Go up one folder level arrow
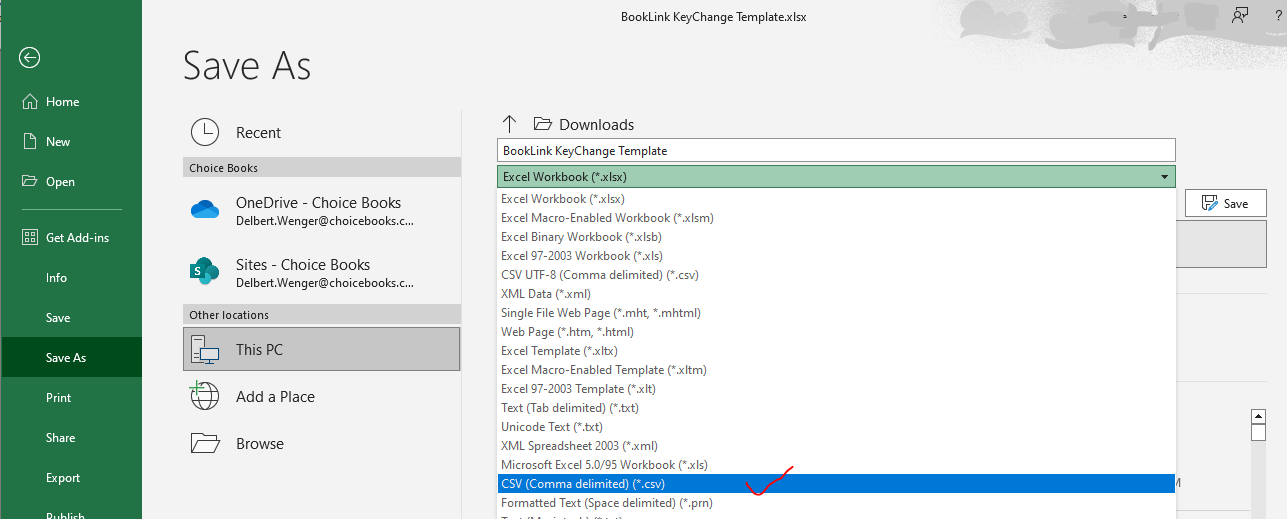1287x519 pixels. 510,124
